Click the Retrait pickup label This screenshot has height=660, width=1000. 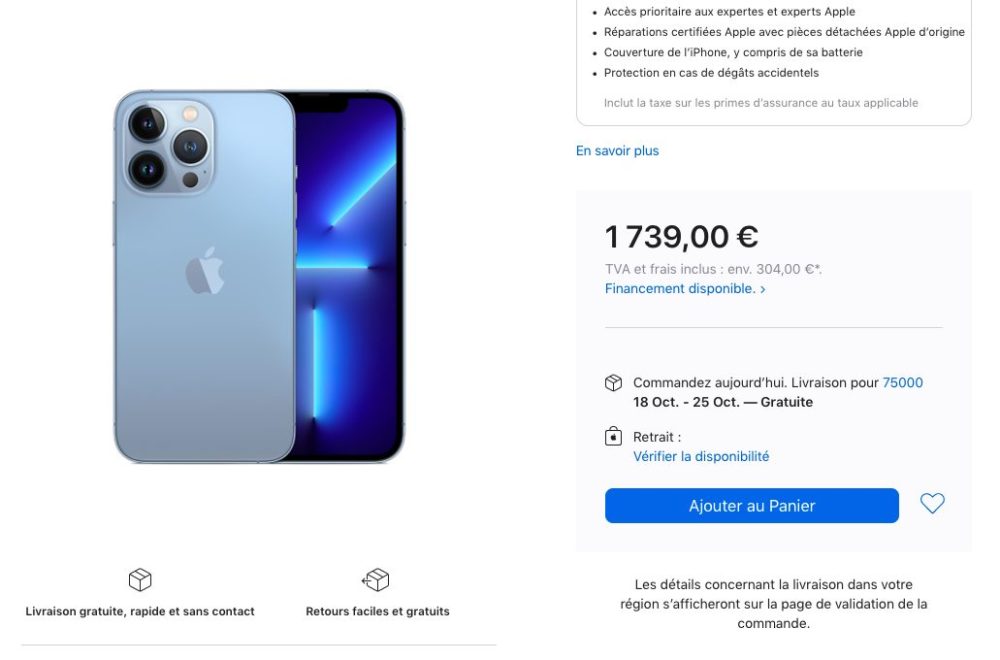[x=657, y=437]
